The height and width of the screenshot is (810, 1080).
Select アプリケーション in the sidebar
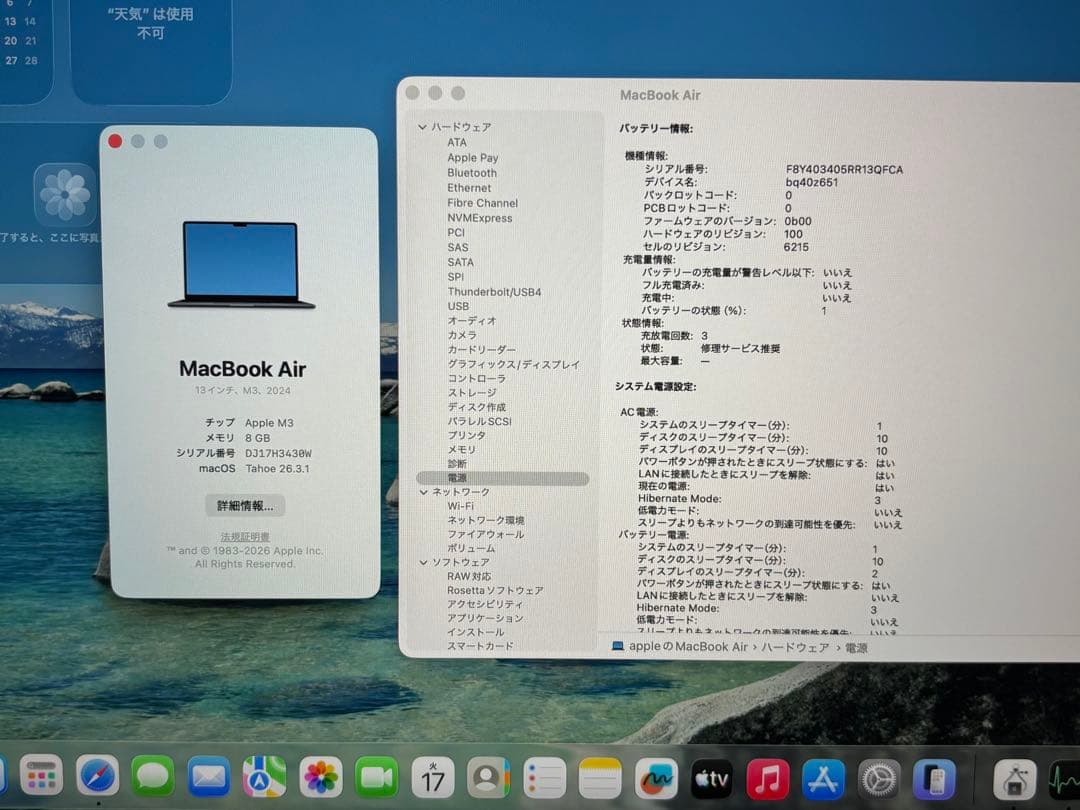tap(485, 619)
